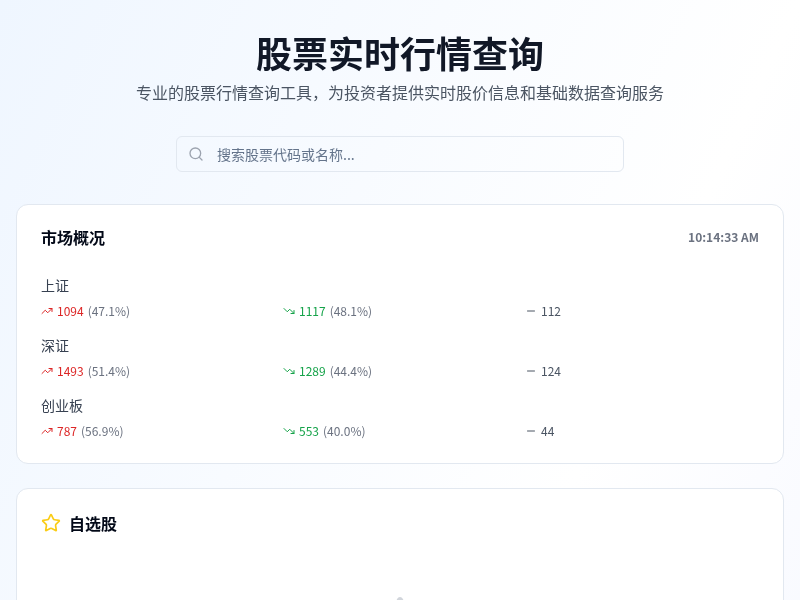Click the falling trend icon next to 553

click(289, 431)
